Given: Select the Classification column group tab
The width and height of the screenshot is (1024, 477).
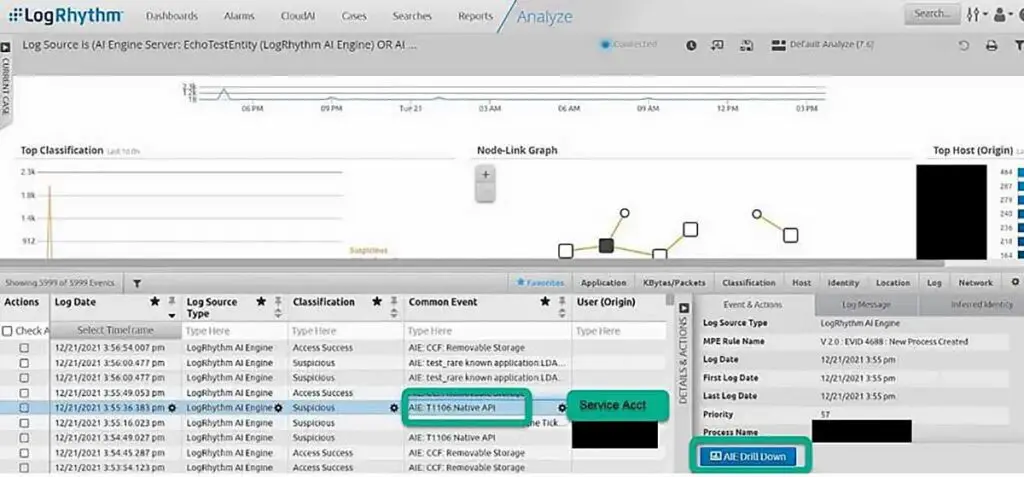Looking at the screenshot, I should tap(748, 283).
